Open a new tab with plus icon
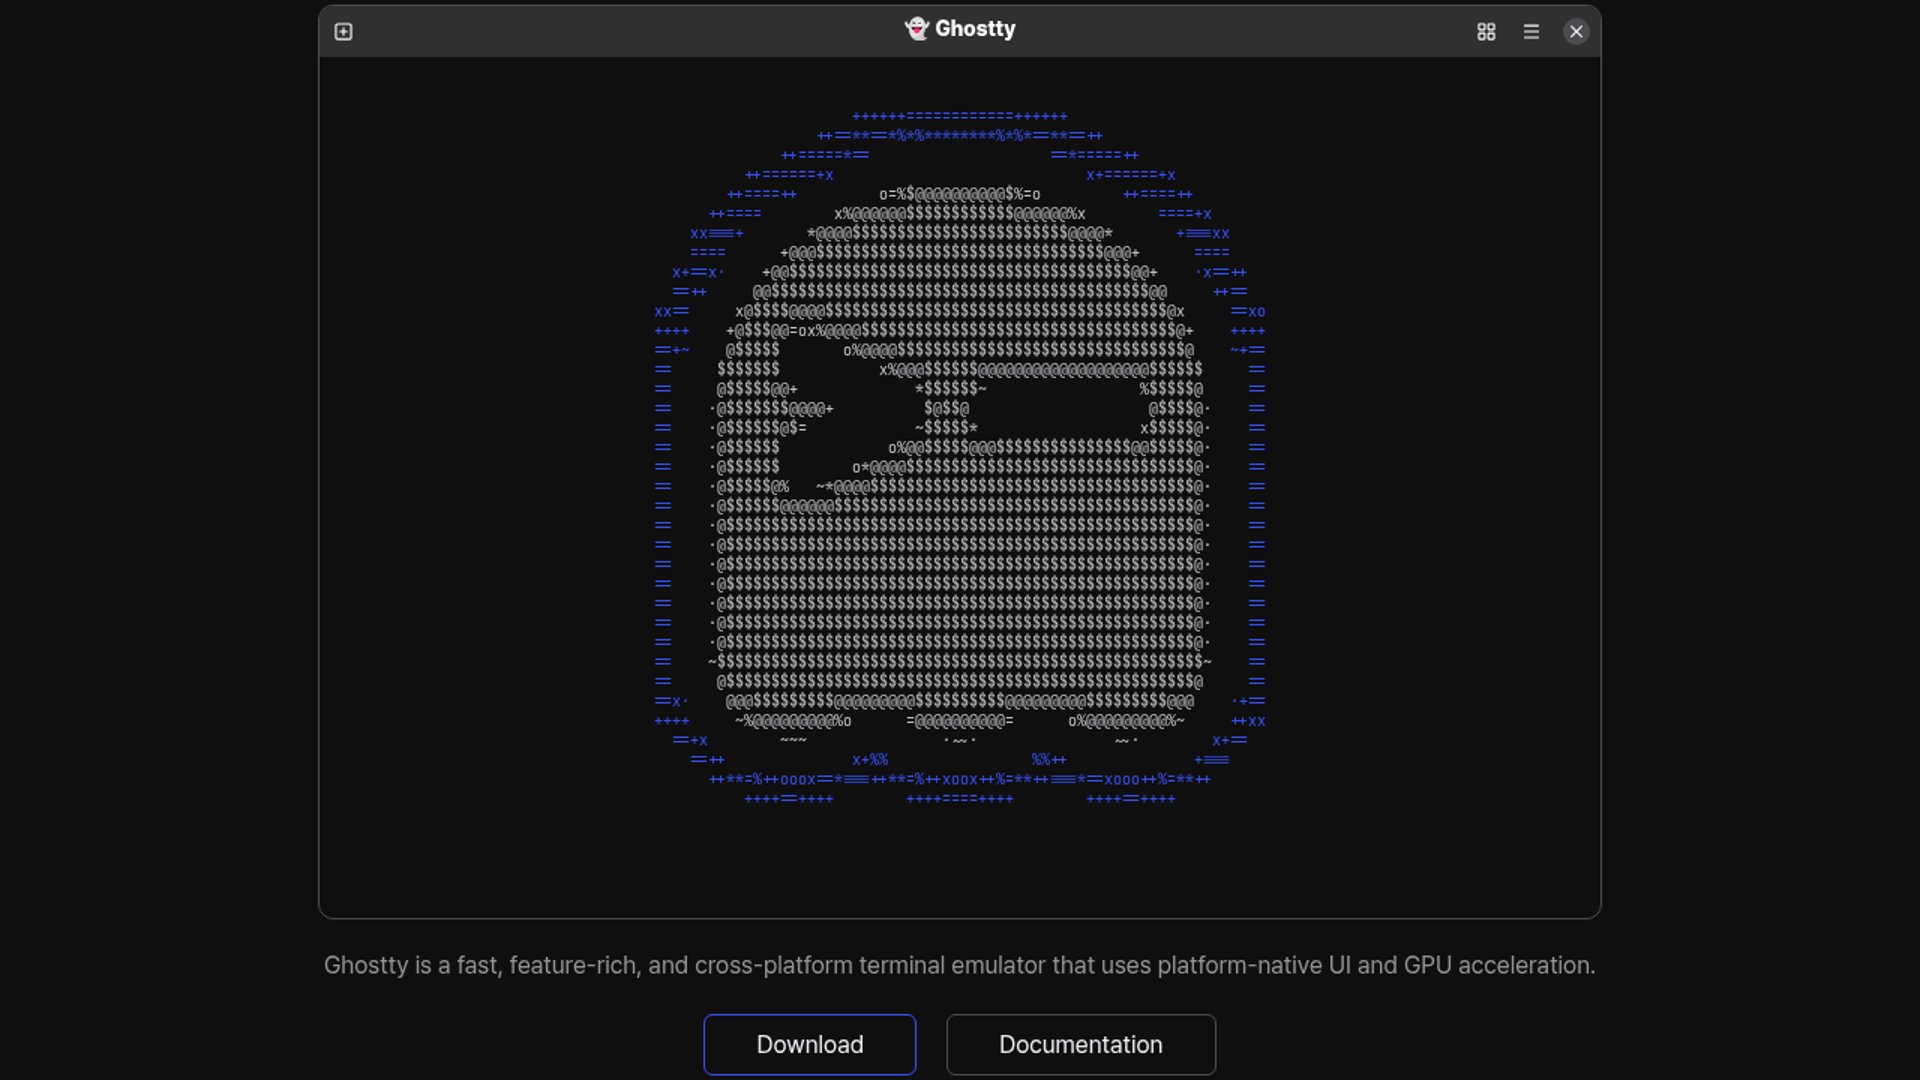The width and height of the screenshot is (1920, 1080). pyautogui.click(x=343, y=32)
